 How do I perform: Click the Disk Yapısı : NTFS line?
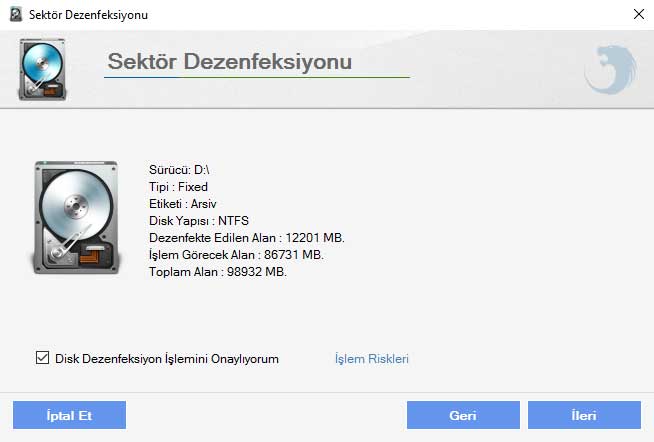[199, 221]
